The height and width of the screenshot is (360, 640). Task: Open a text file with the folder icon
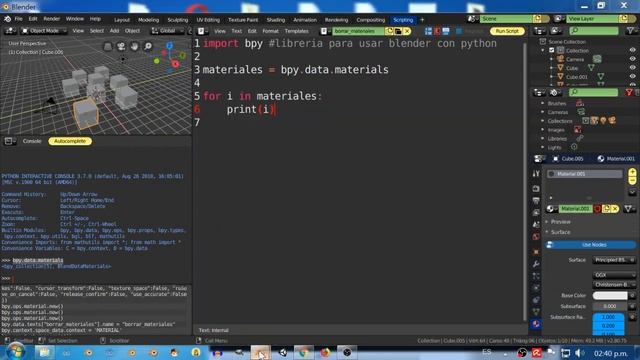pyautogui.click(x=398, y=31)
